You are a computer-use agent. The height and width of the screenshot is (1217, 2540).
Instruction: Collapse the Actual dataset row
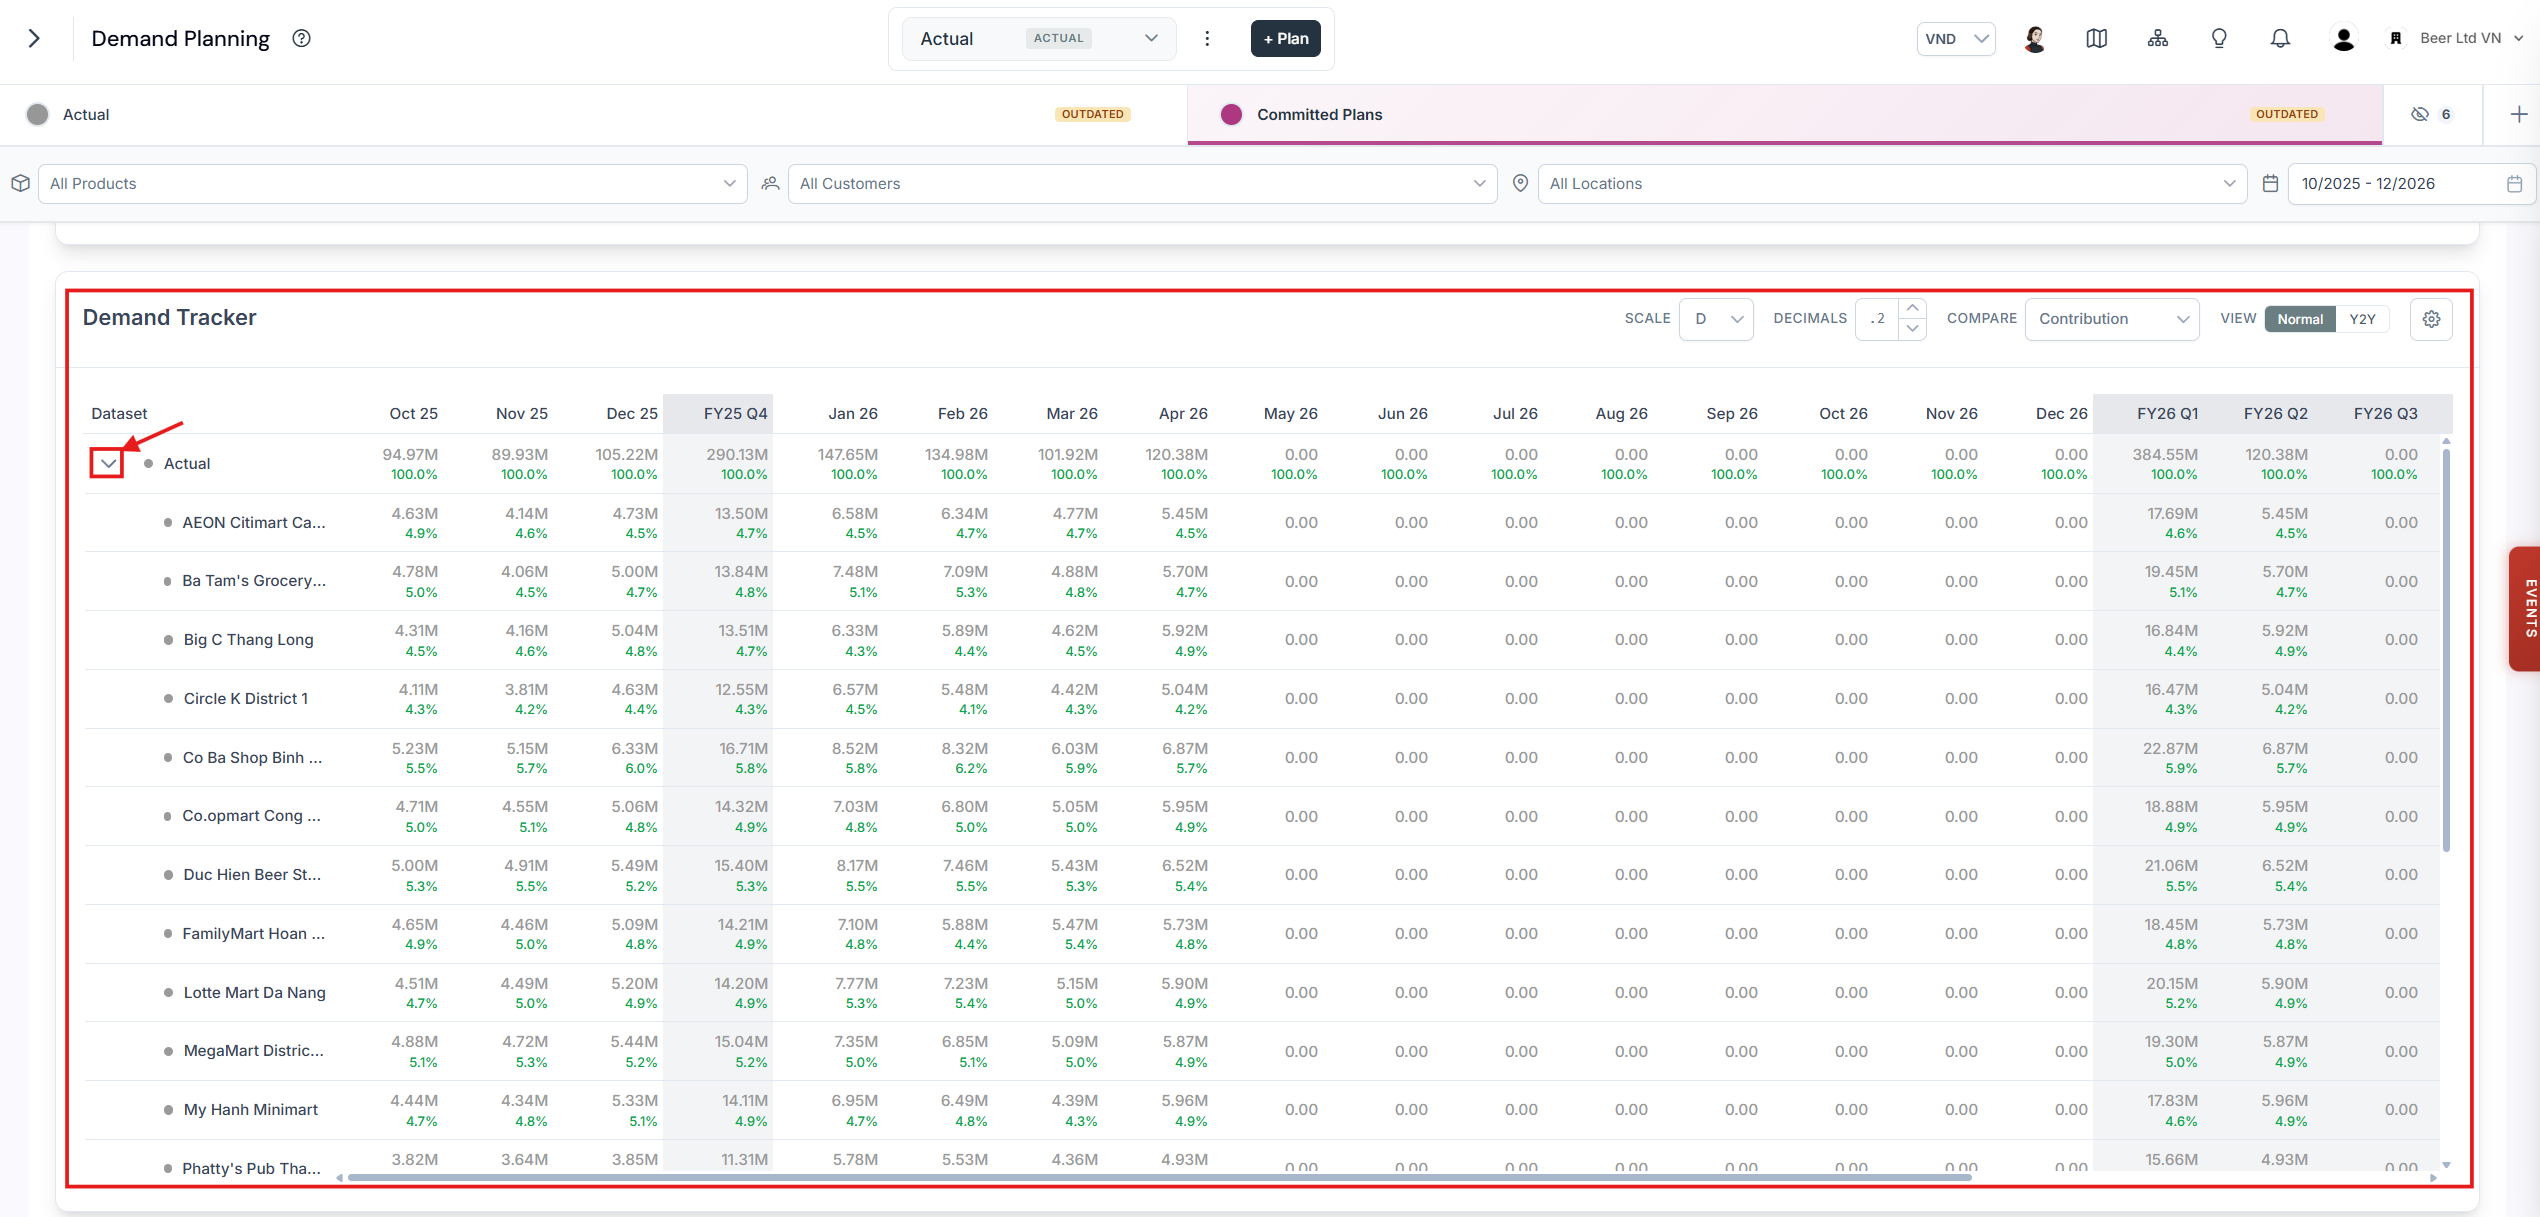(107, 463)
